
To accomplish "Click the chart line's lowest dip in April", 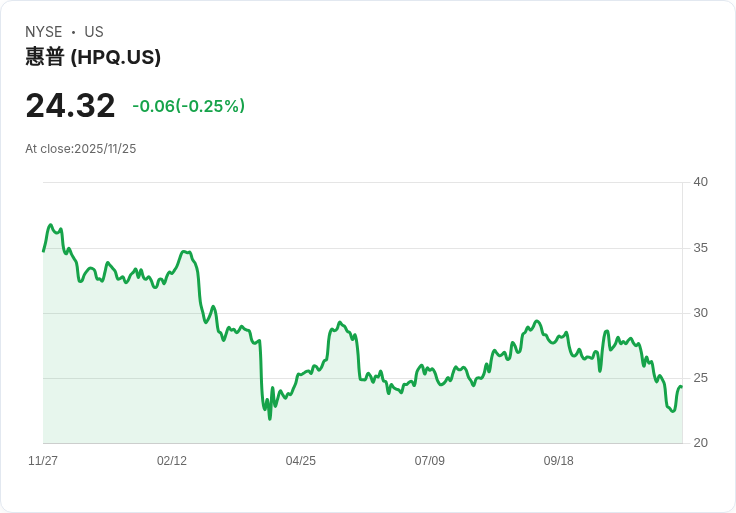I will click(x=270, y=418).
